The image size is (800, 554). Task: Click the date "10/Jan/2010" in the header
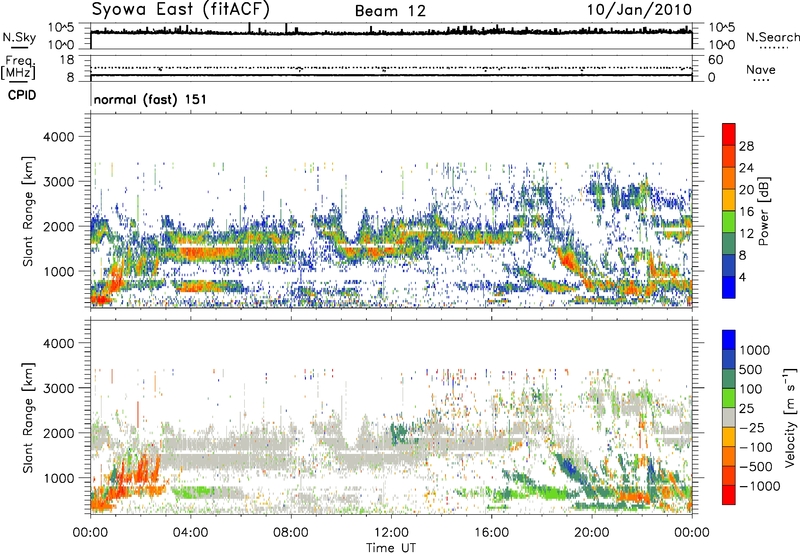point(639,10)
